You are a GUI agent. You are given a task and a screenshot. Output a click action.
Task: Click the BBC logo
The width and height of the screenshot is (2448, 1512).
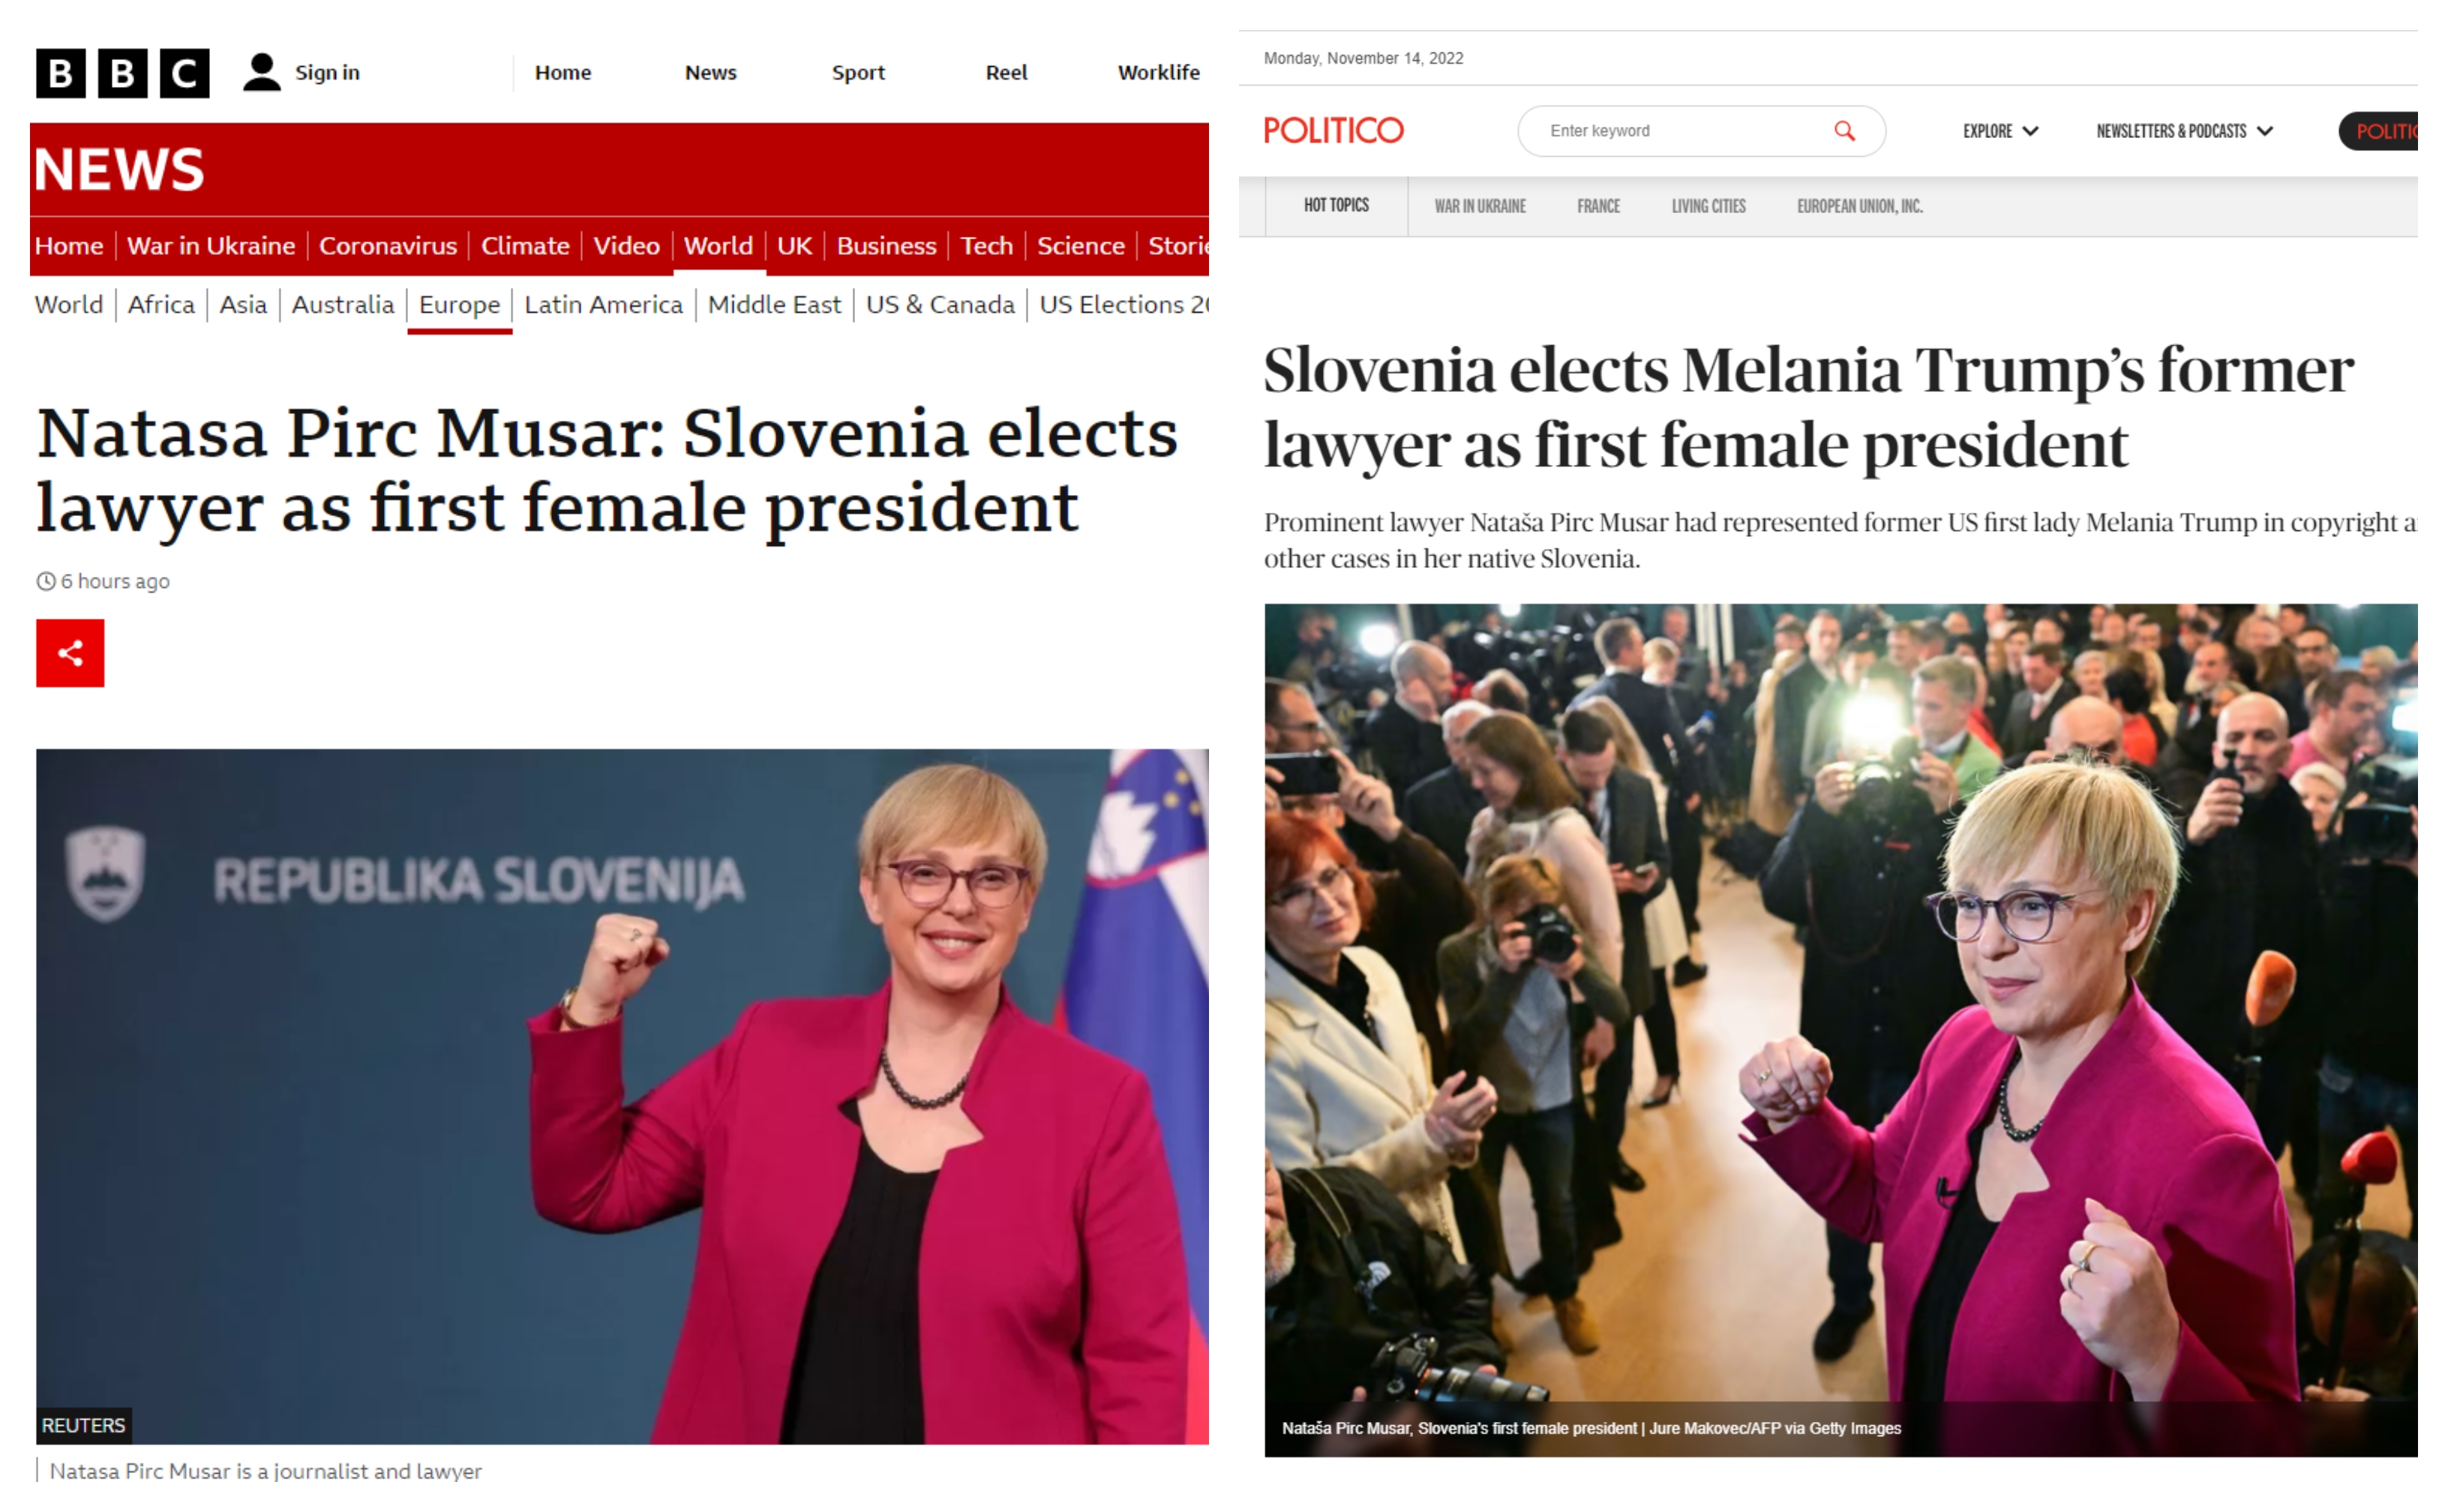(x=120, y=72)
